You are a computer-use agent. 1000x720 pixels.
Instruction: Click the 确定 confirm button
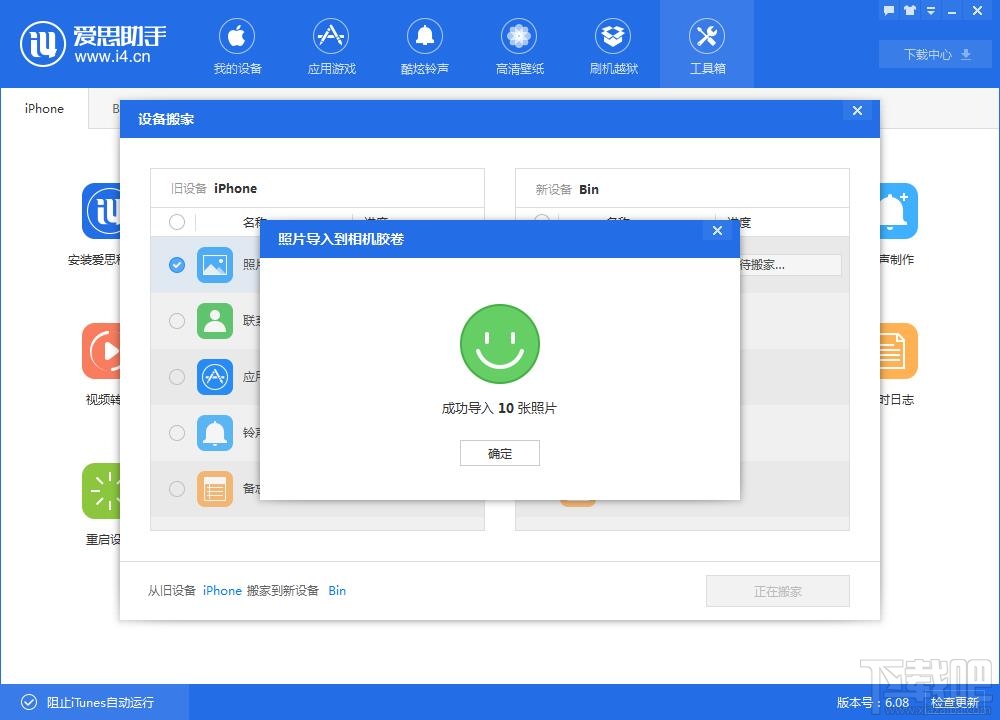click(x=499, y=453)
